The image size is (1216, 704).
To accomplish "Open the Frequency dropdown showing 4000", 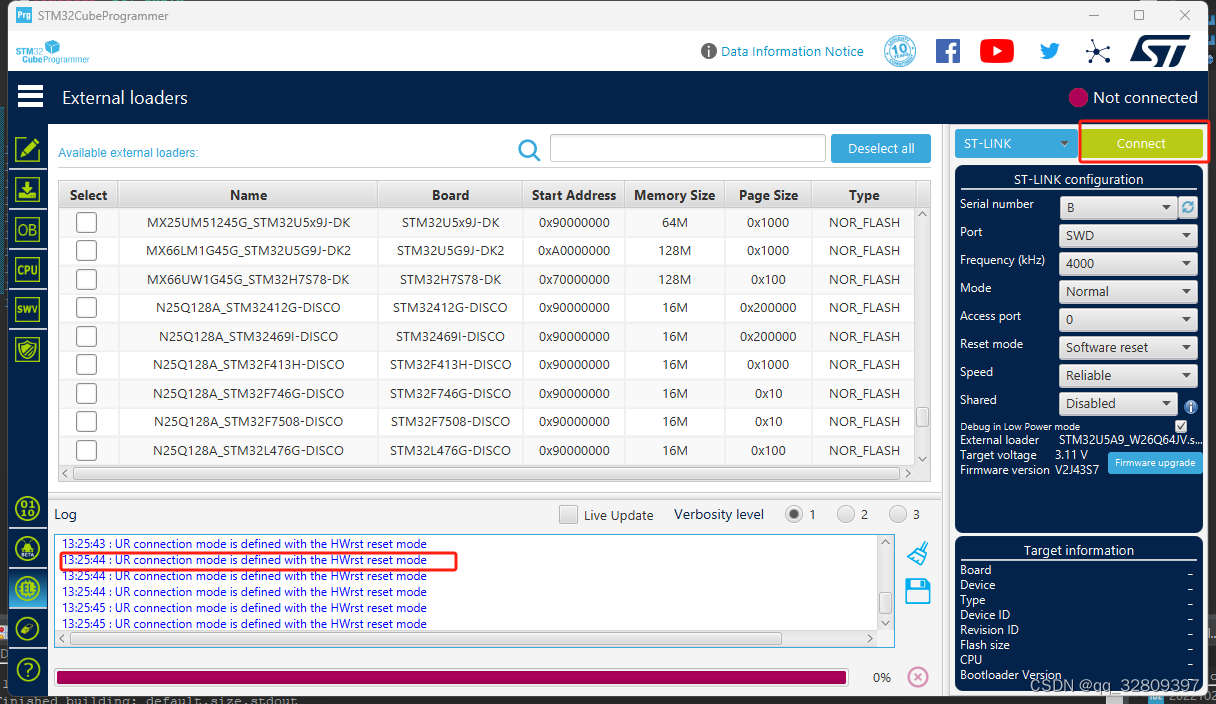I will coord(1129,263).
